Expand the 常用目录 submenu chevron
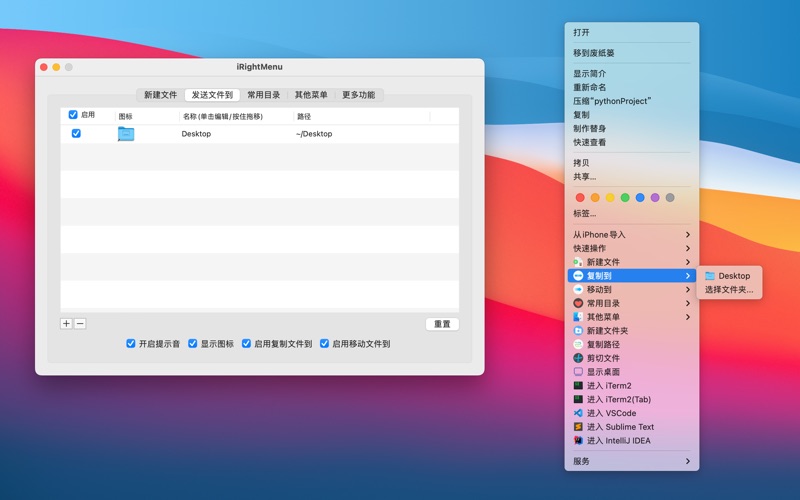Viewport: 800px width, 500px height. point(688,304)
